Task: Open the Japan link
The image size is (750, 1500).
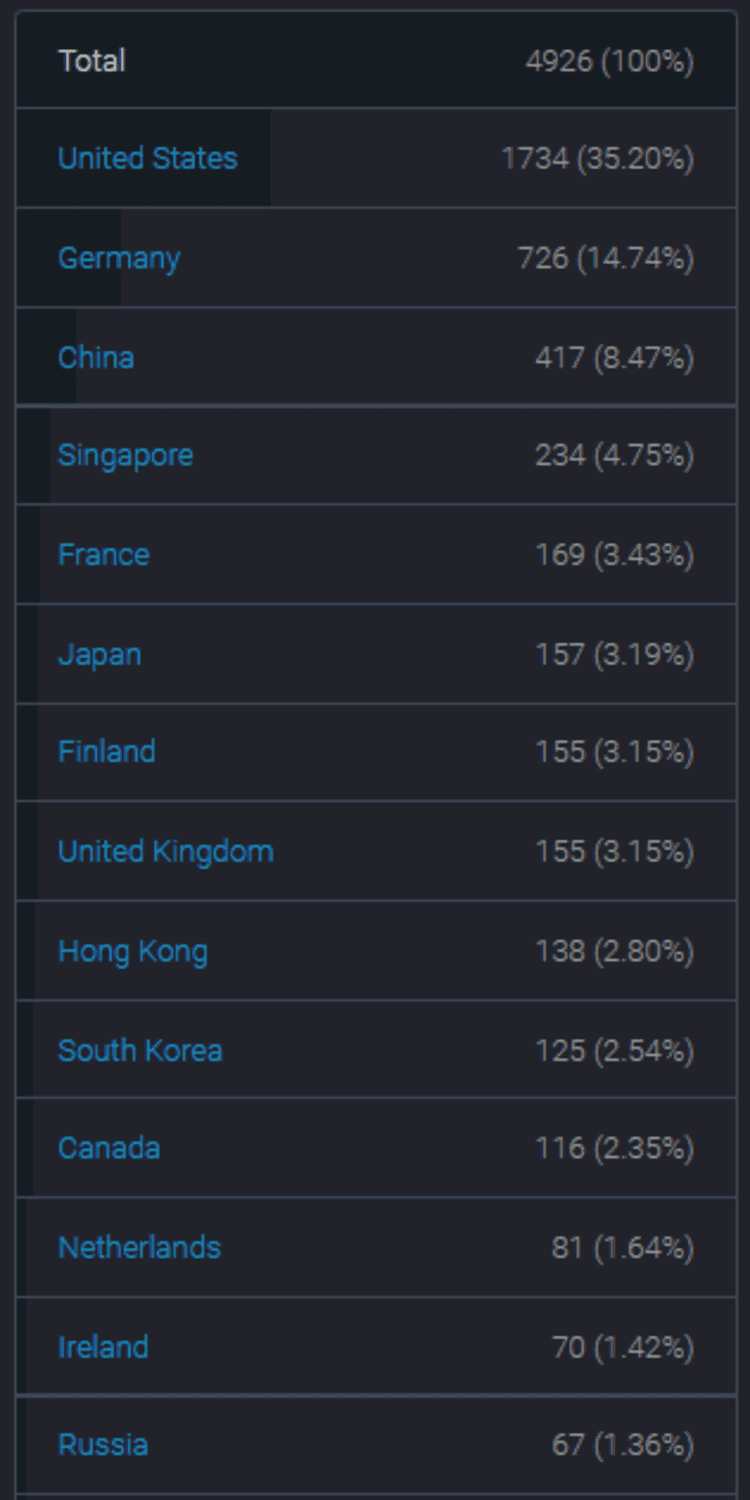Action: tap(99, 654)
